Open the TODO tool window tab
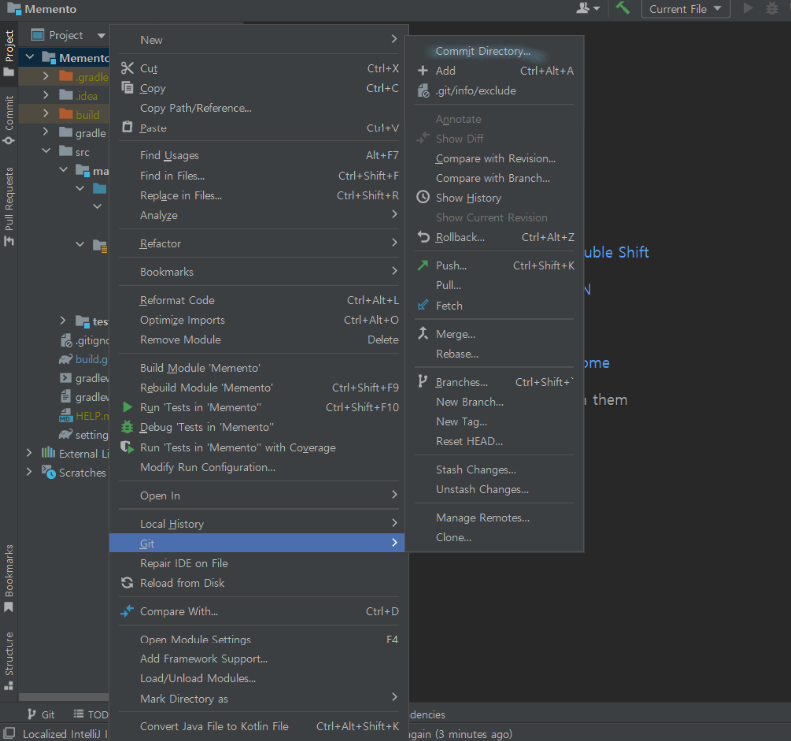Viewport: 791px width, 741px height. [91, 714]
